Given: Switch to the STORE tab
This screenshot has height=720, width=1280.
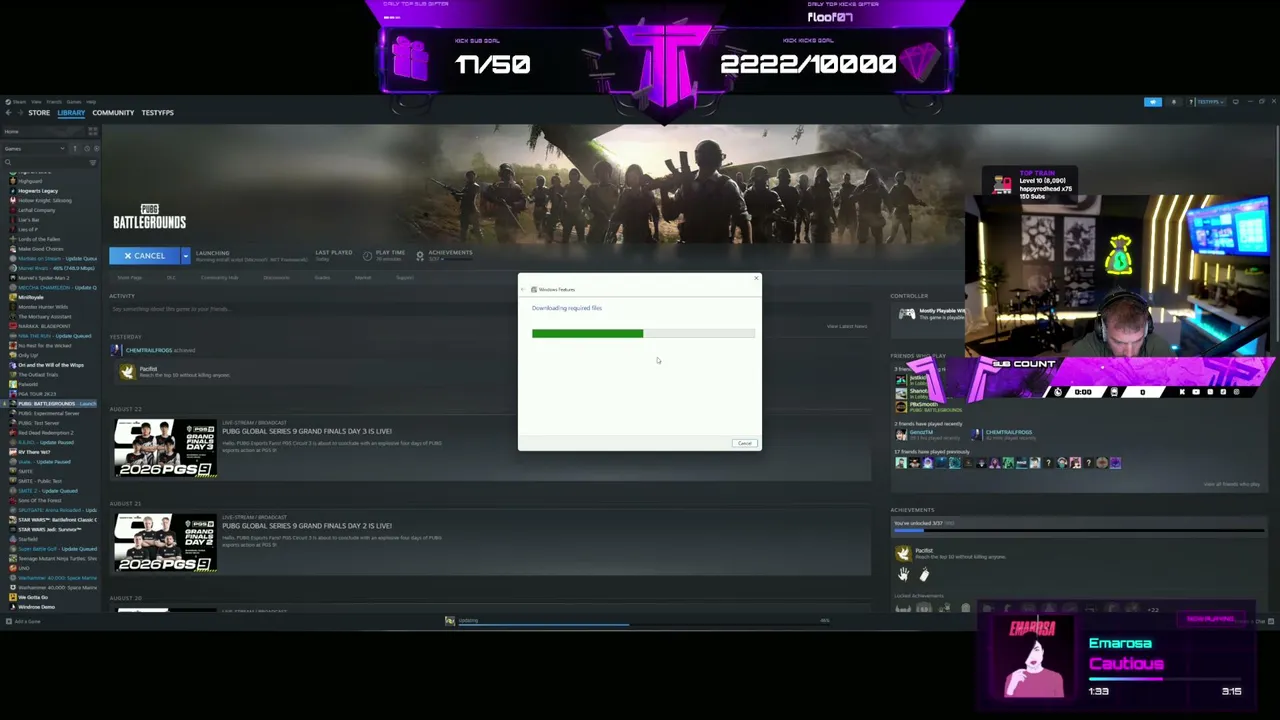Looking at the screenshot, I should point(39,113).
